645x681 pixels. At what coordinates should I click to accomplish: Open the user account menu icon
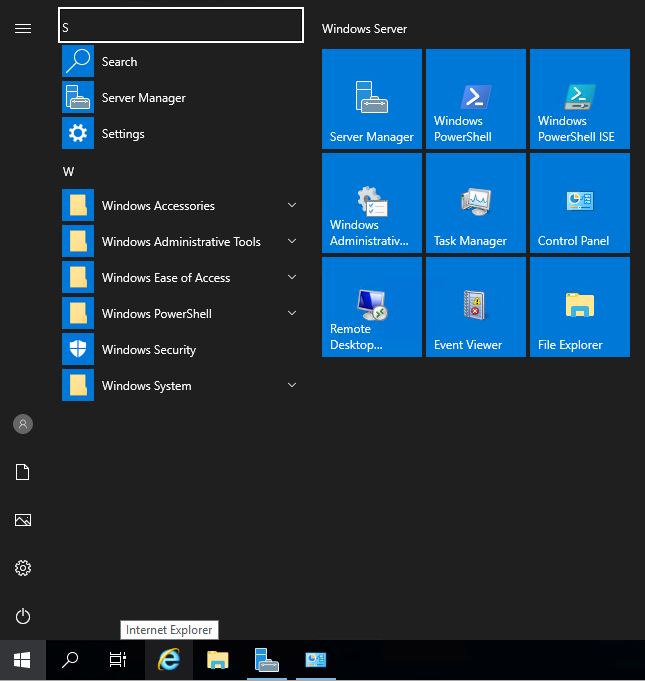tap(23, 424)
